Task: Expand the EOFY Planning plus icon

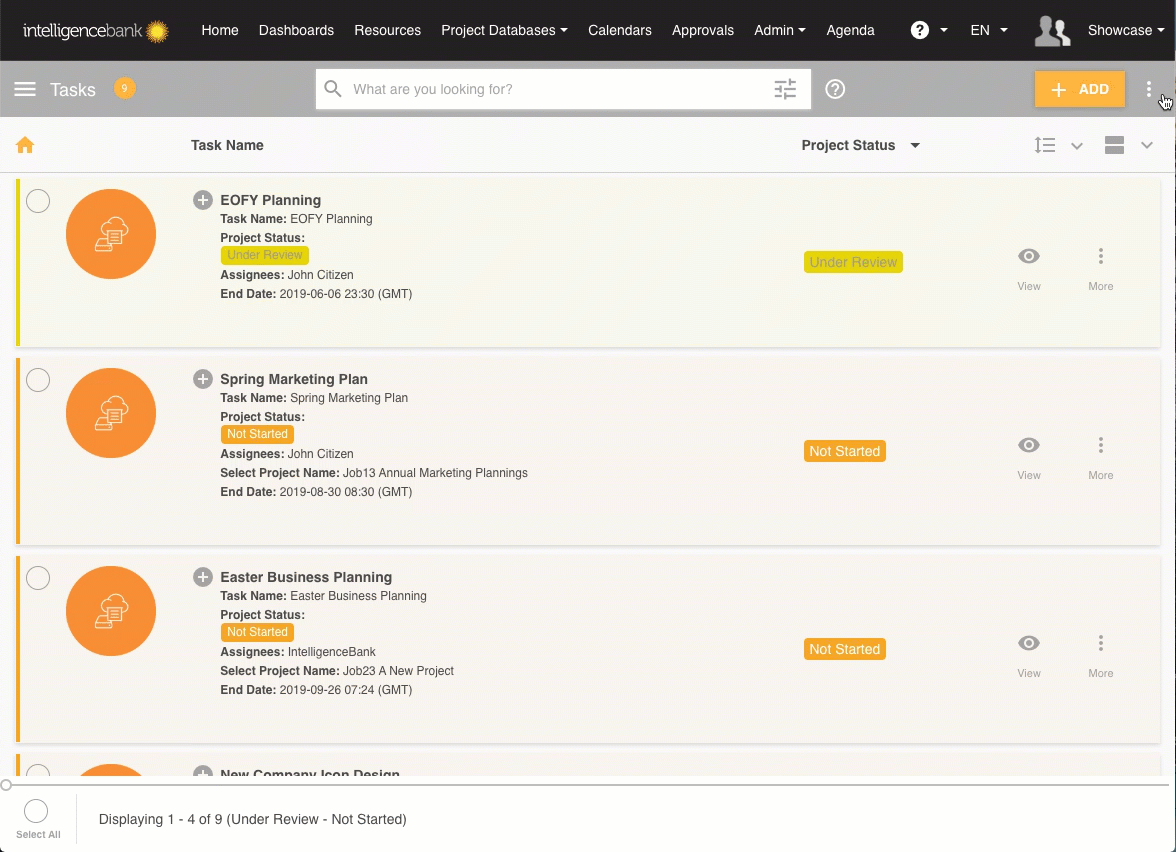Action: point(202,200)
